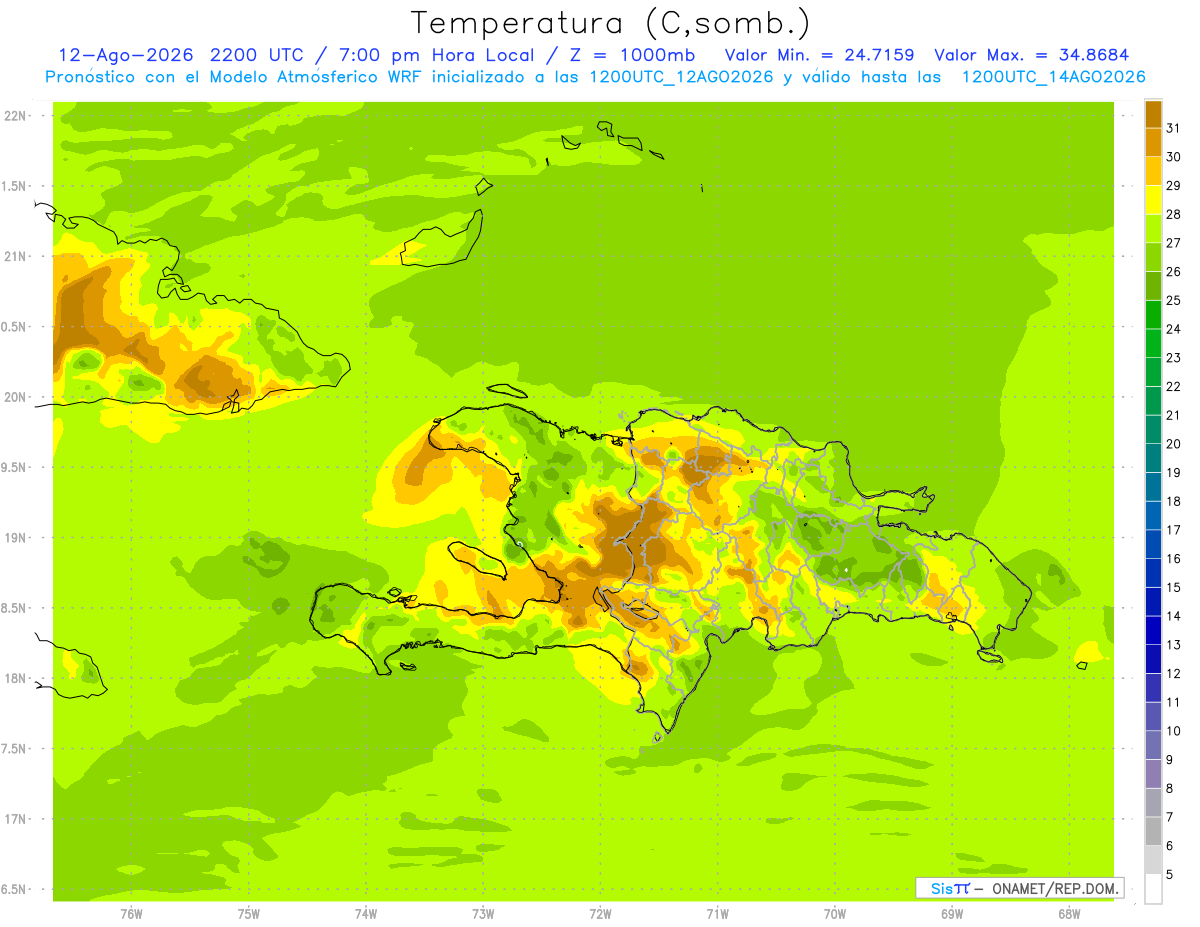Click the "1.5N" latitude axis label
This screenshot has height=927, width=1200.
tap(14, 186)
